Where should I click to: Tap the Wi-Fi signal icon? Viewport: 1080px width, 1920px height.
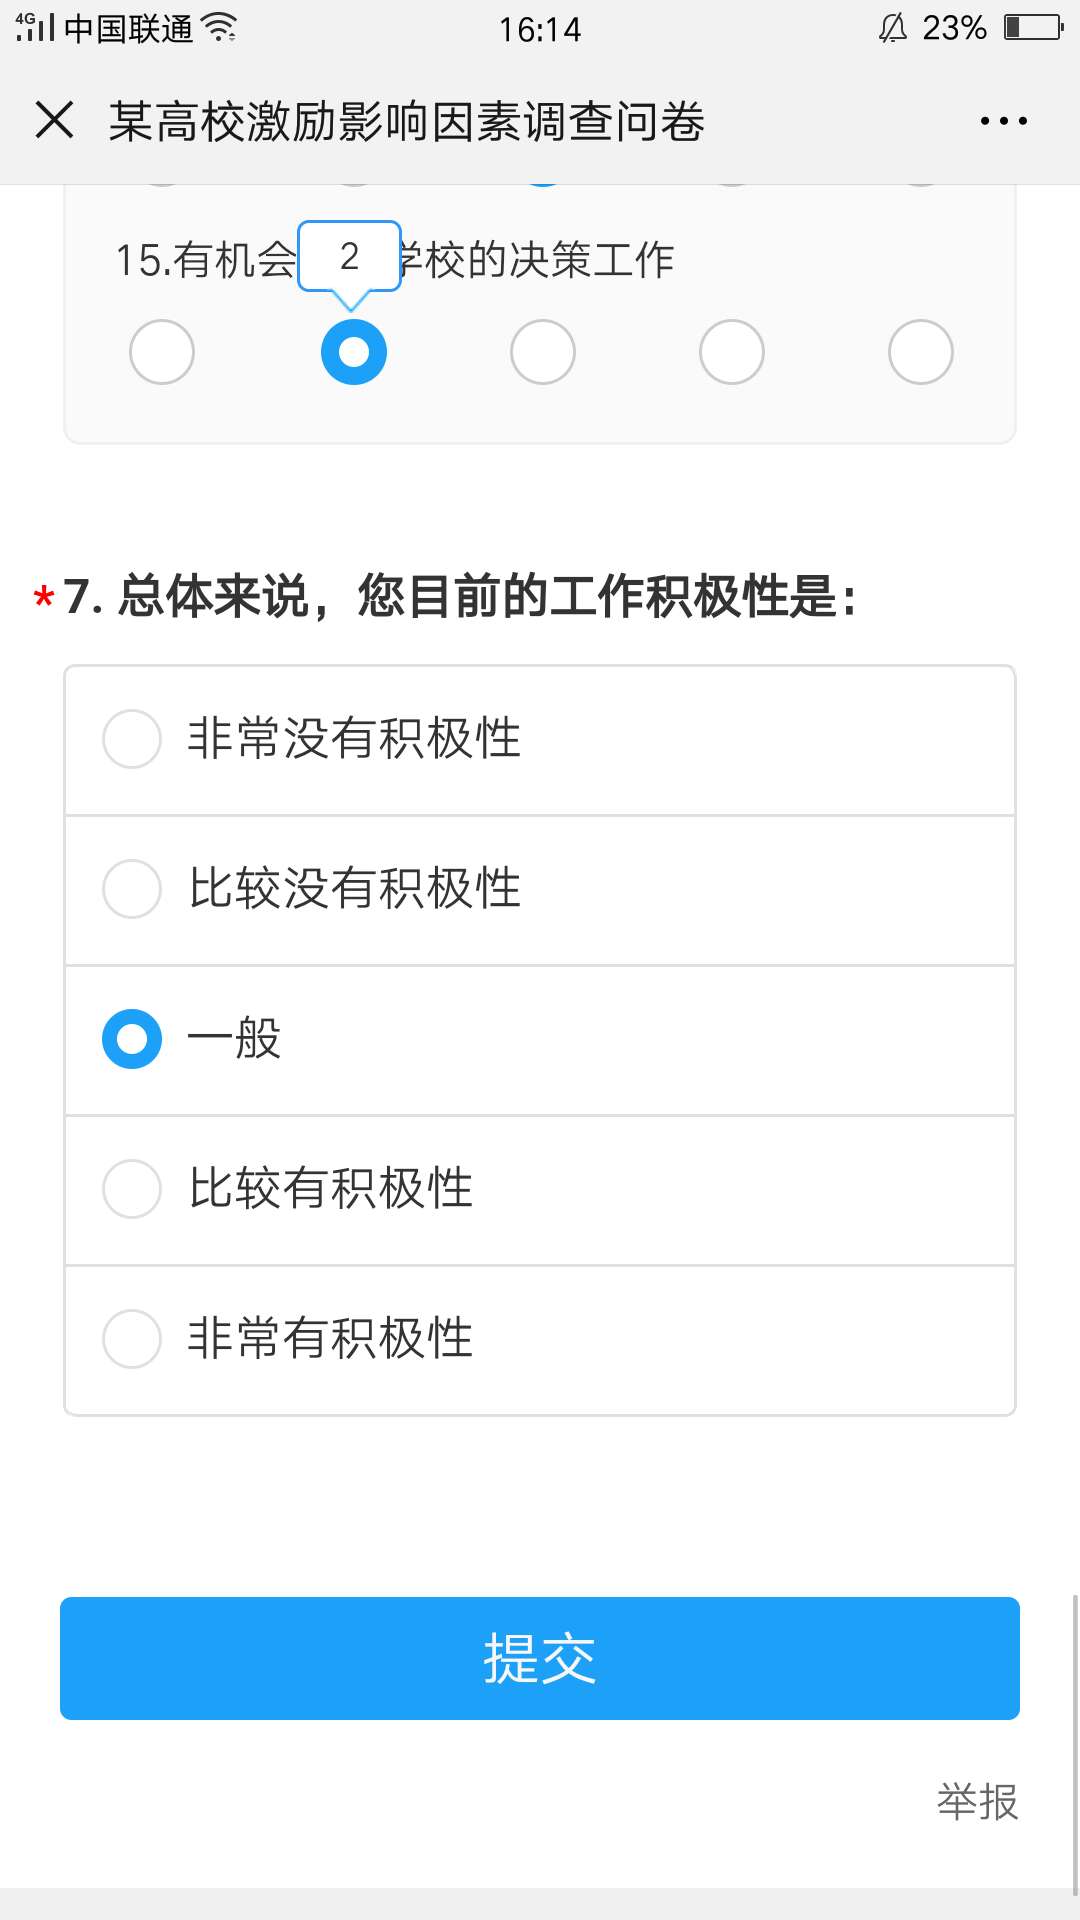click(x=219, y=27)
